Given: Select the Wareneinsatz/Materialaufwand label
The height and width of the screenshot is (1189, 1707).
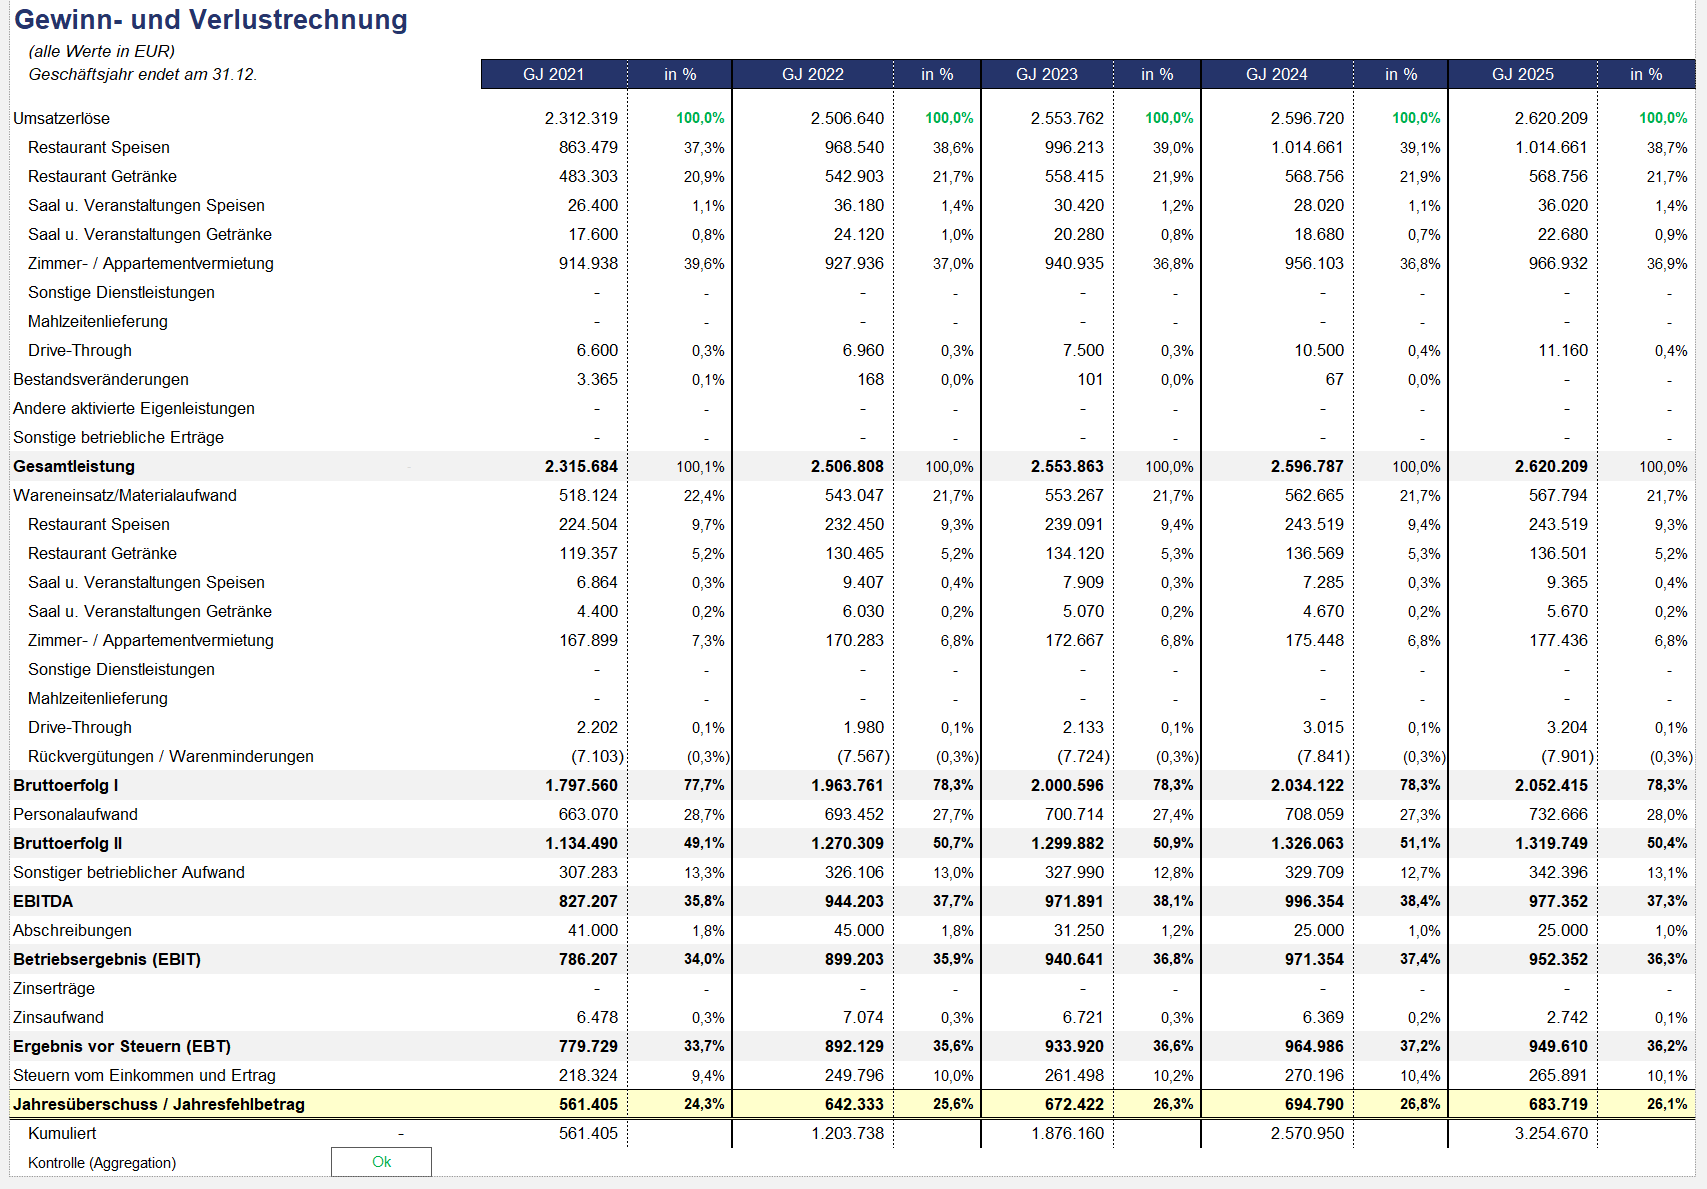Looking at the screenshot, I should click(x=125, y=495).
